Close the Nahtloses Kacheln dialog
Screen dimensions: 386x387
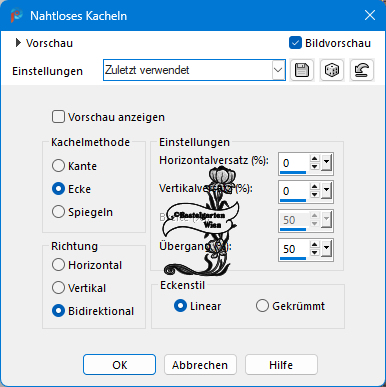click(x=370, y=15)
